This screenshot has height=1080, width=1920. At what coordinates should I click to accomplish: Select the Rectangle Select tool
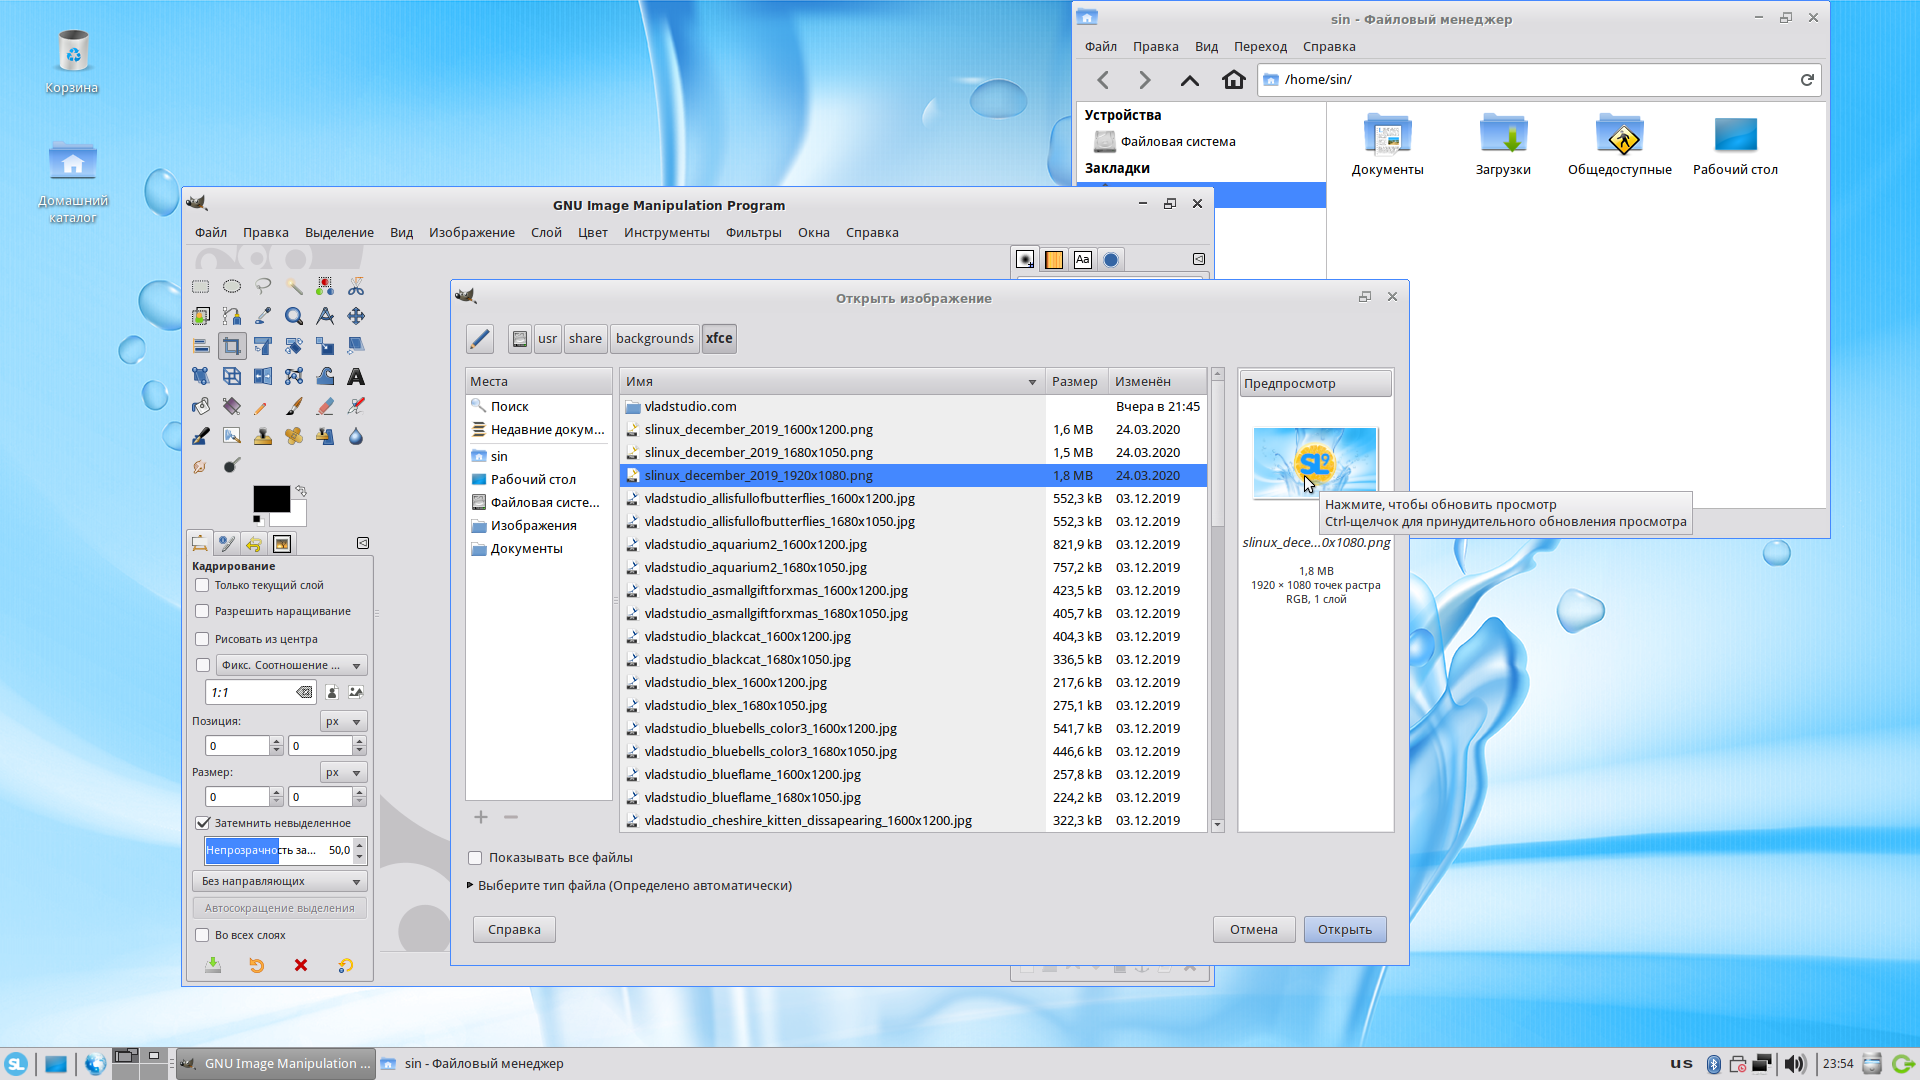click(x=201, y=287)
